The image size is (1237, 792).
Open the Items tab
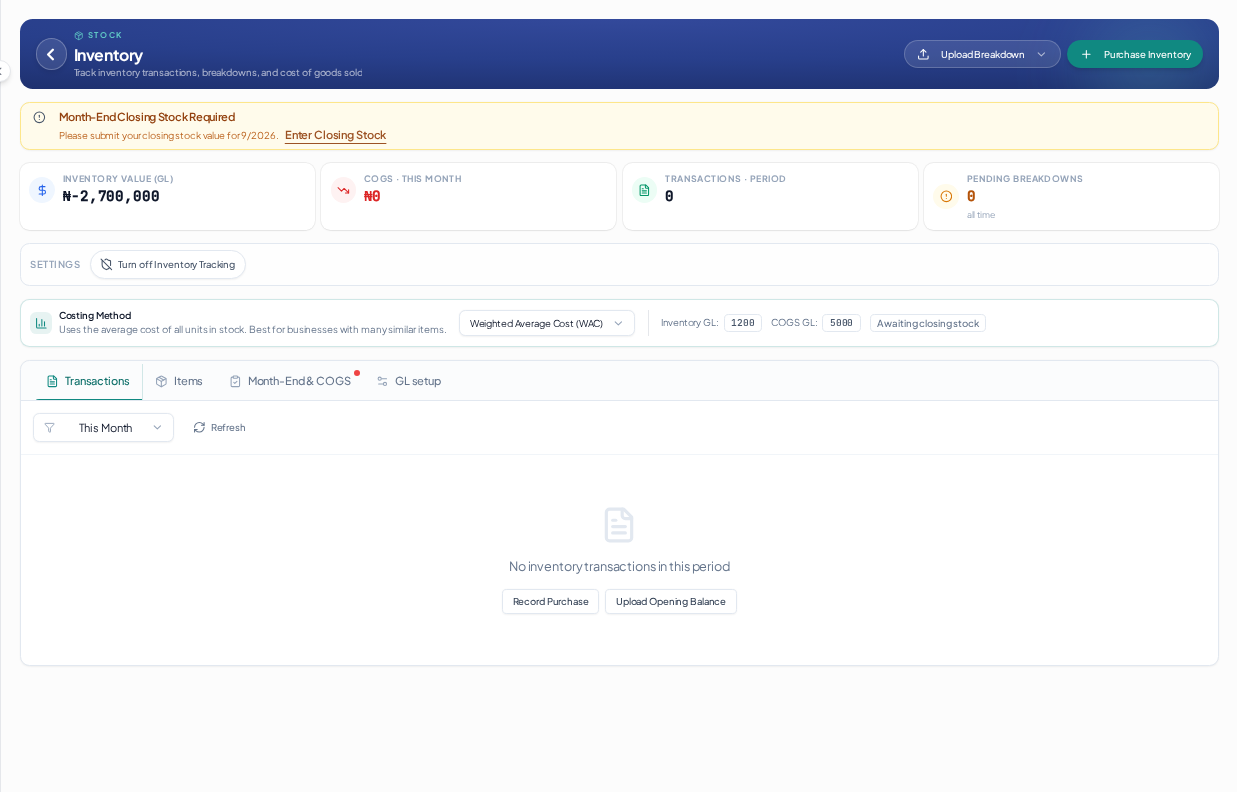pyautogui.click(x=179, y=381)
